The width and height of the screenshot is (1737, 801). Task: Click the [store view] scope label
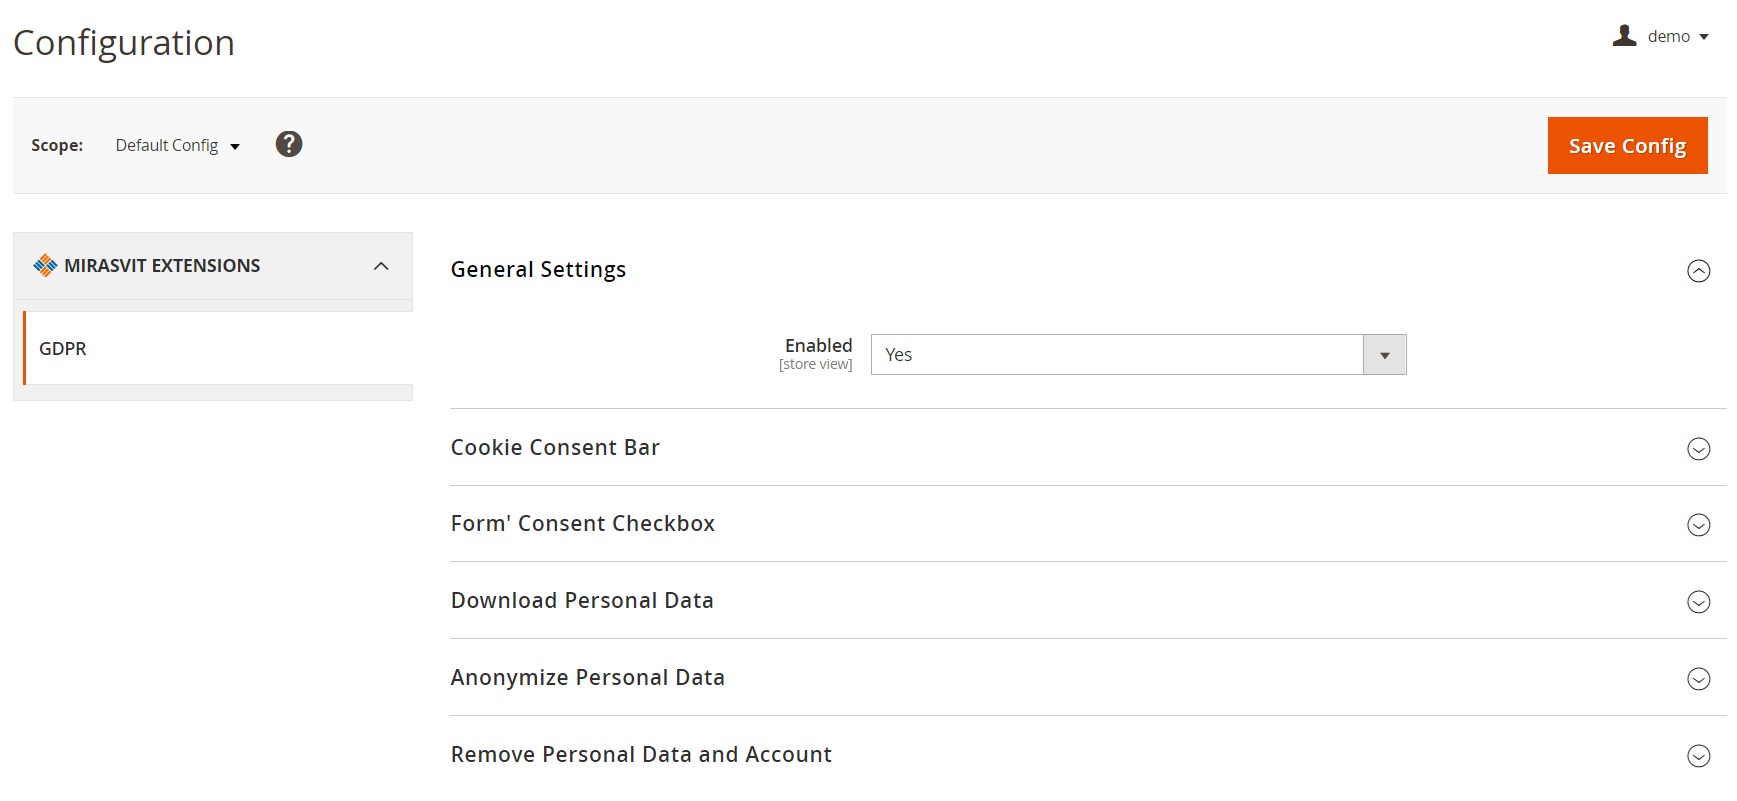815,364
